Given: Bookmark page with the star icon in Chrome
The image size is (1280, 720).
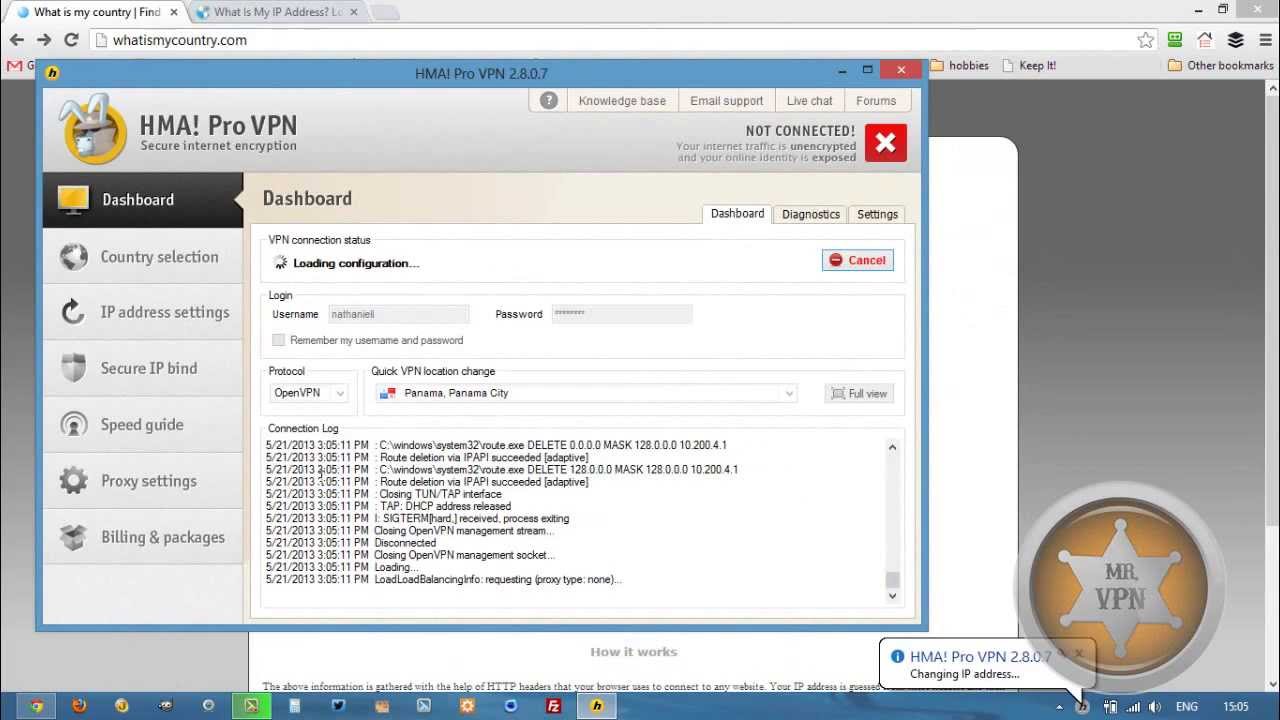Looking at the screenshot, I should (1146, 40).
